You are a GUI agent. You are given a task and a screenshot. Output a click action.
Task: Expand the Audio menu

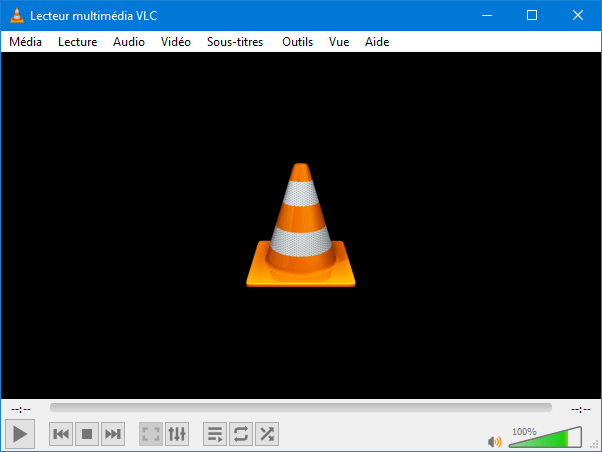pos(129,41)
